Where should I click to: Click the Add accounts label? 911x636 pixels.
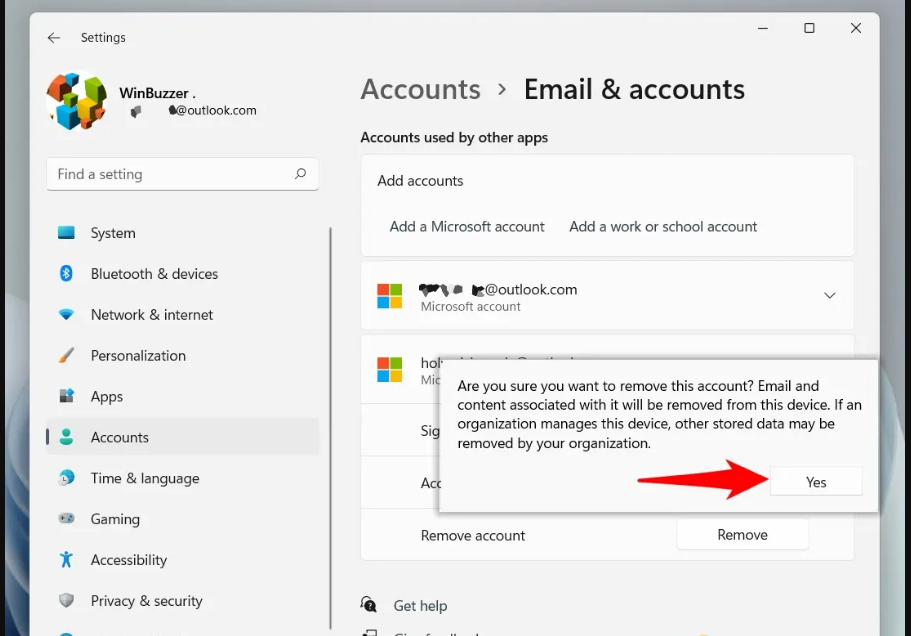[420, 181]
